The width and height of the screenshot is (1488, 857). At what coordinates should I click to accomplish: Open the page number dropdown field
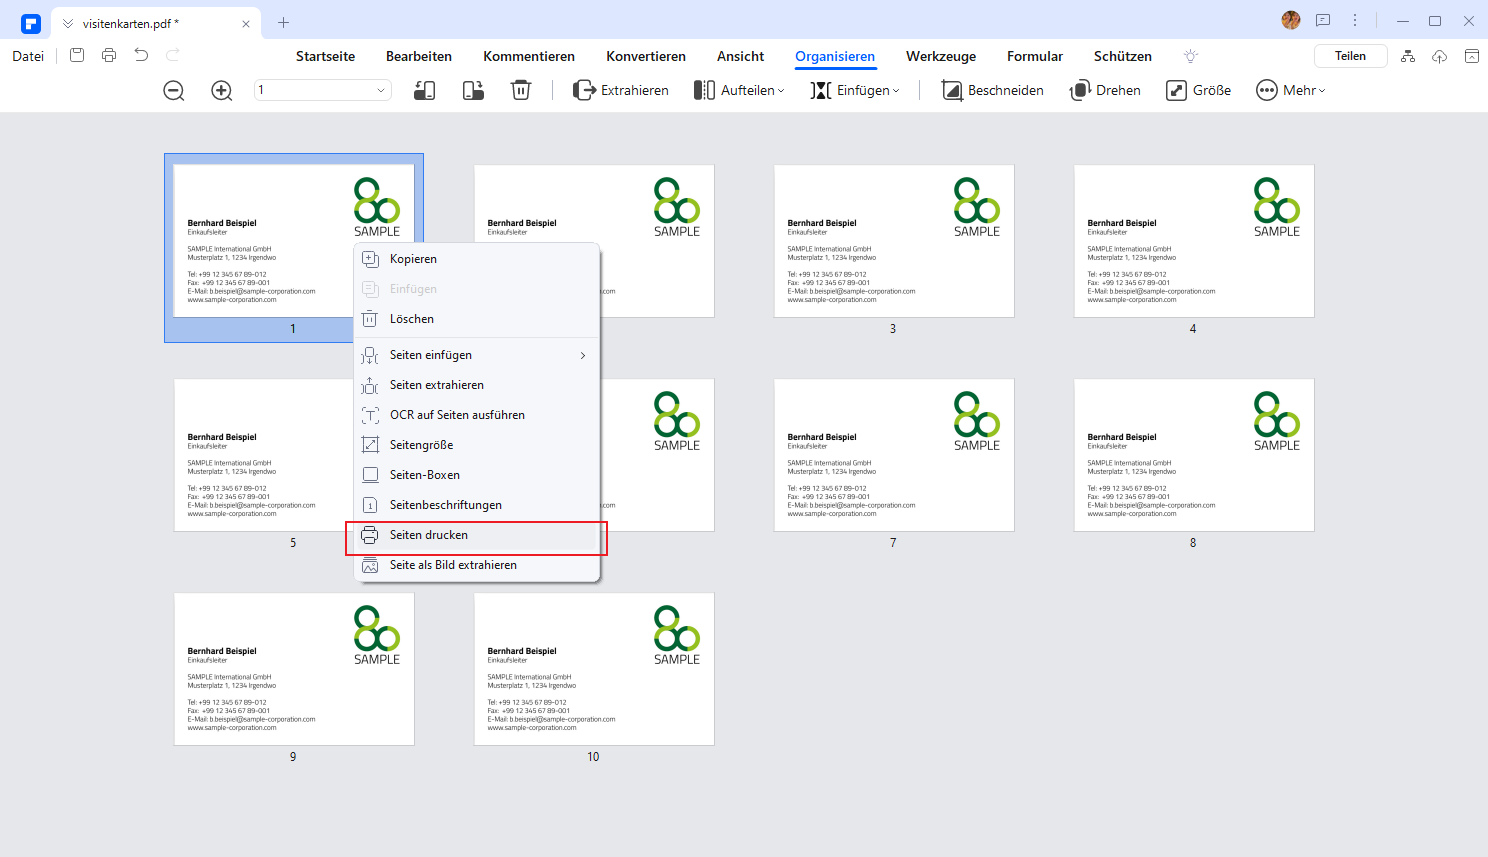322,90
